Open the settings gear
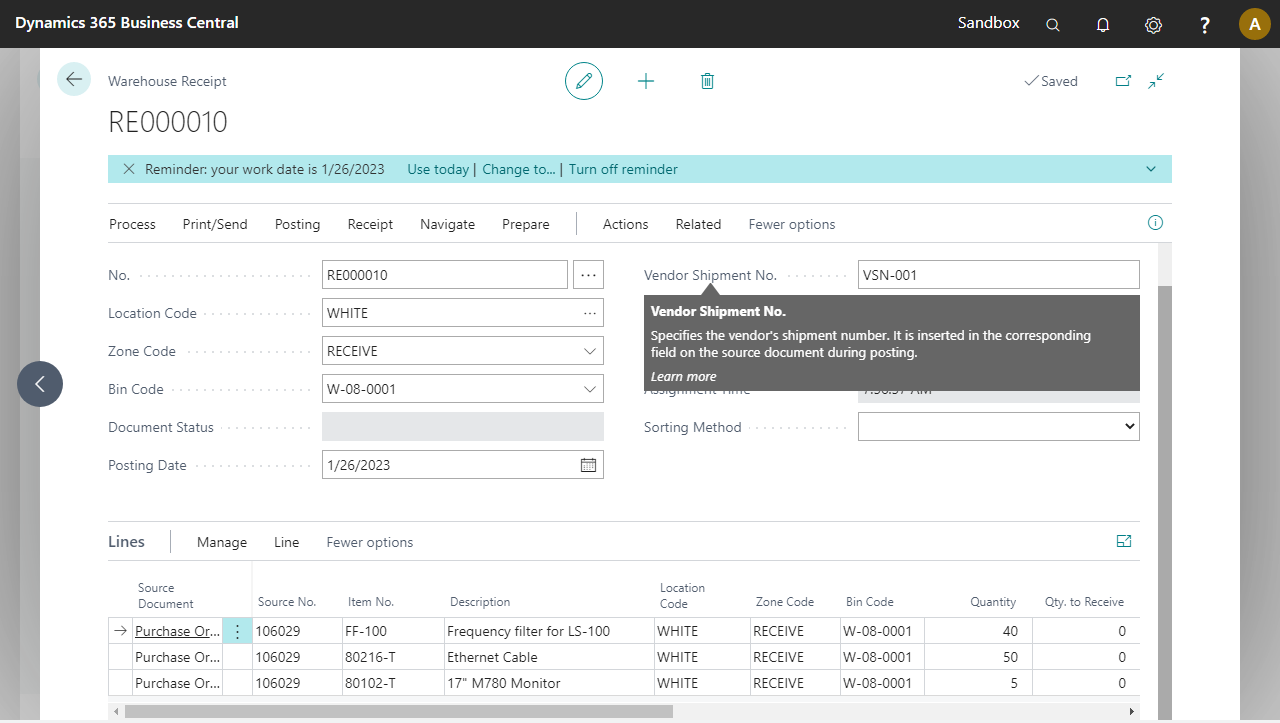This screenshot has width=1280, height=723. pos(1153,25)
